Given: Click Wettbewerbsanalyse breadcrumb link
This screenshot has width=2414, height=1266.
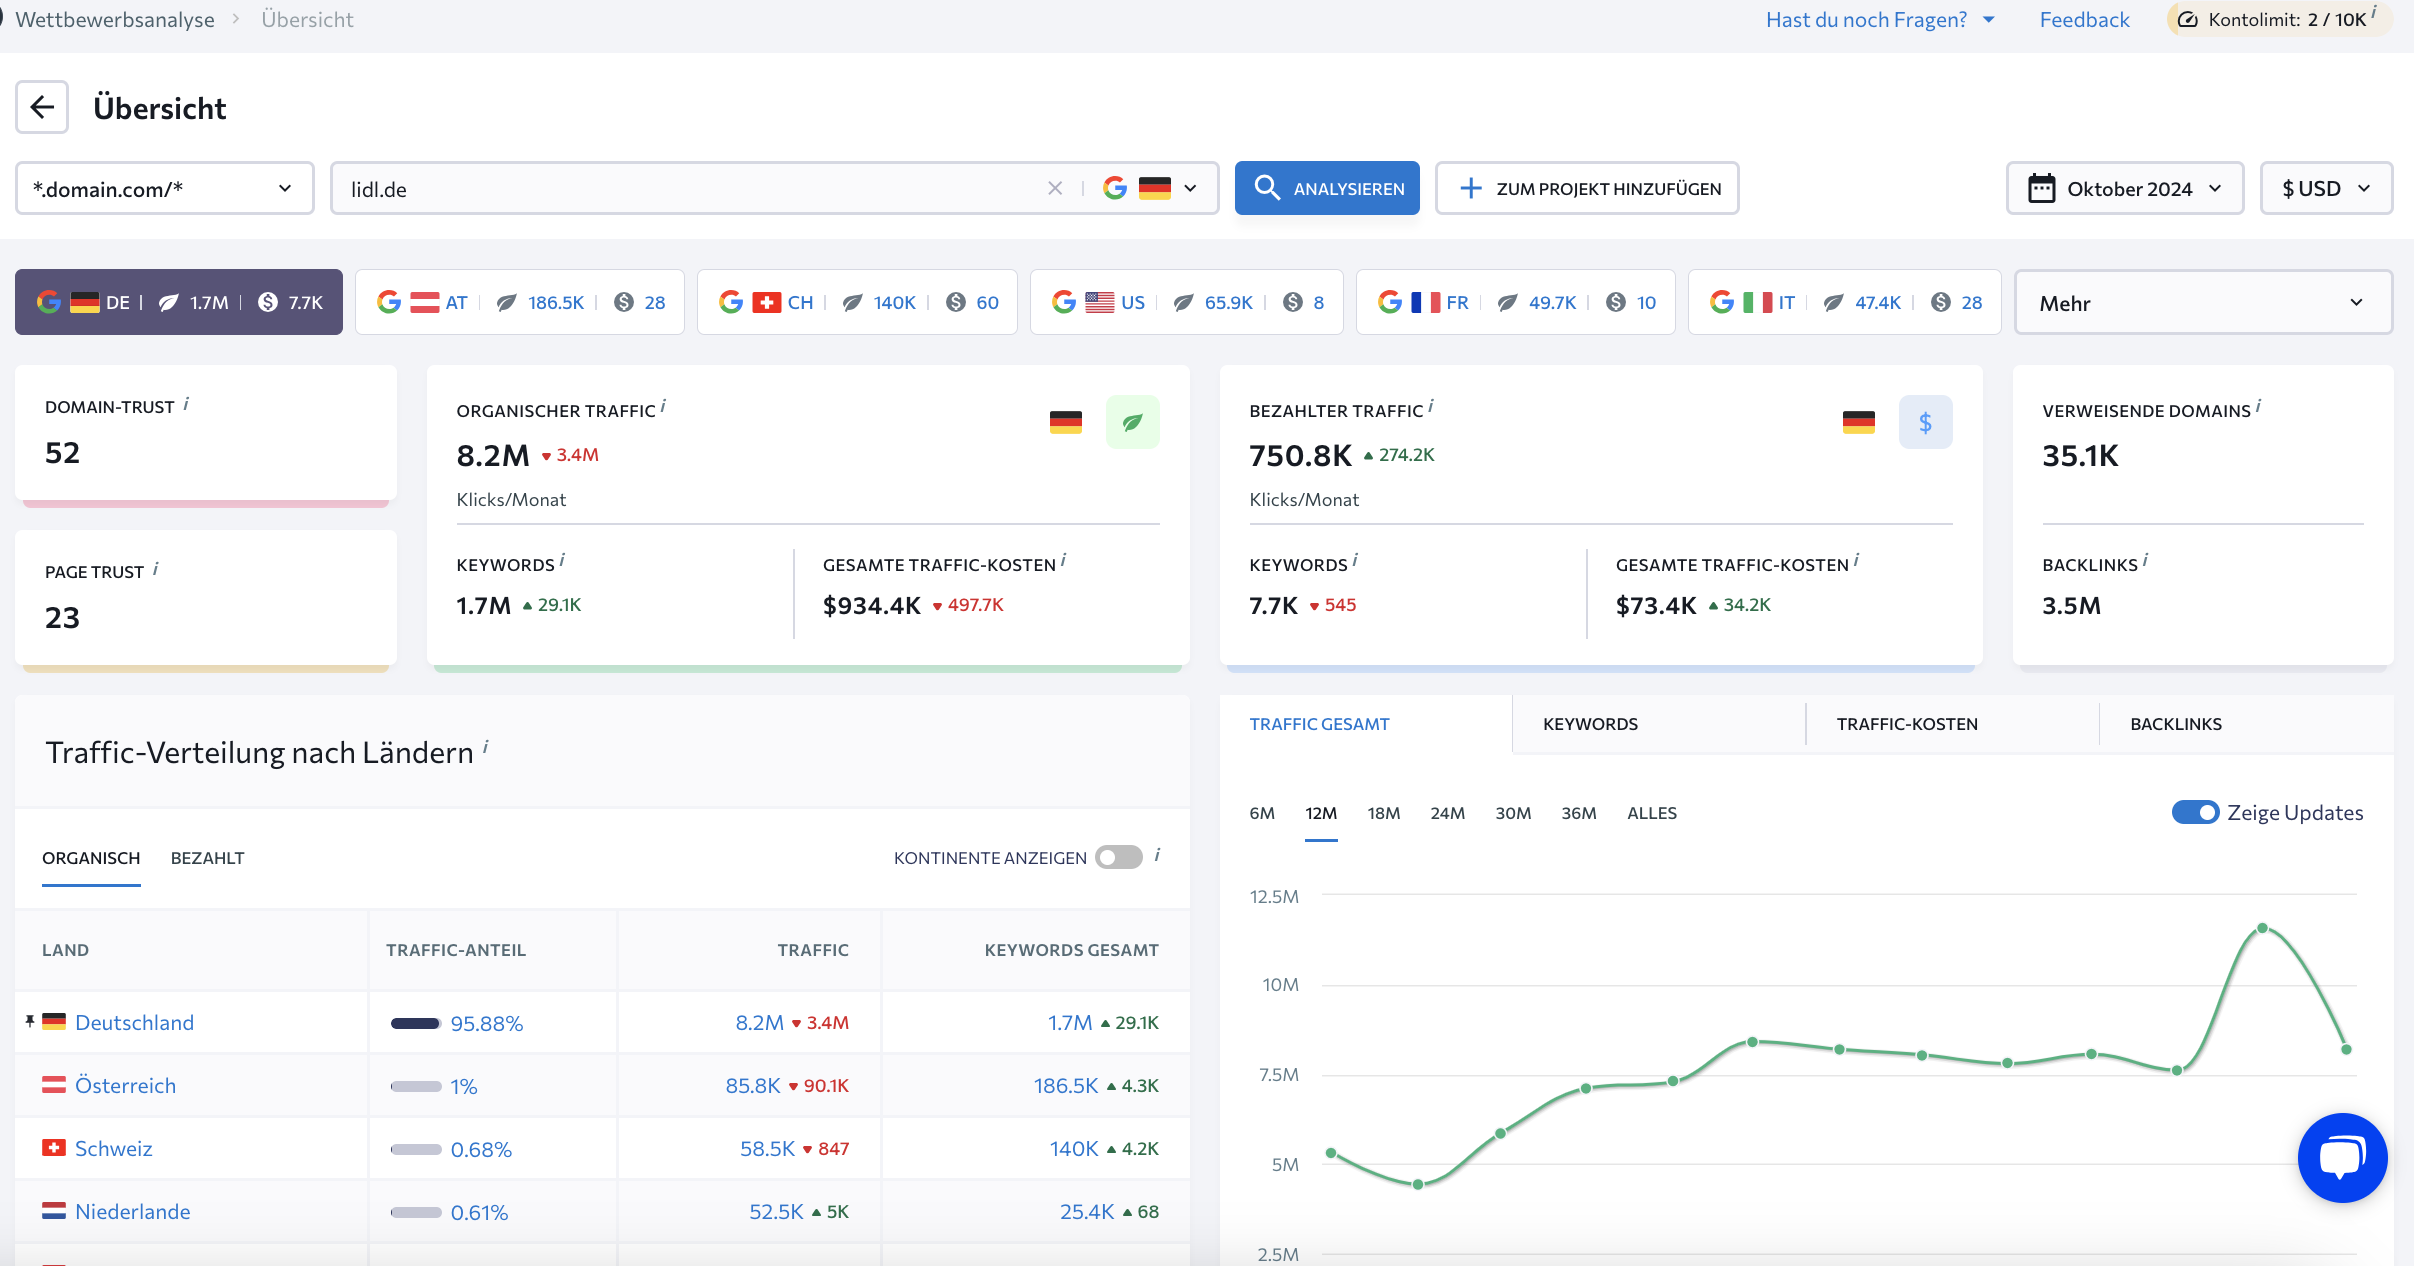Looking at the screenshot, I should click(x=115, y=19).
